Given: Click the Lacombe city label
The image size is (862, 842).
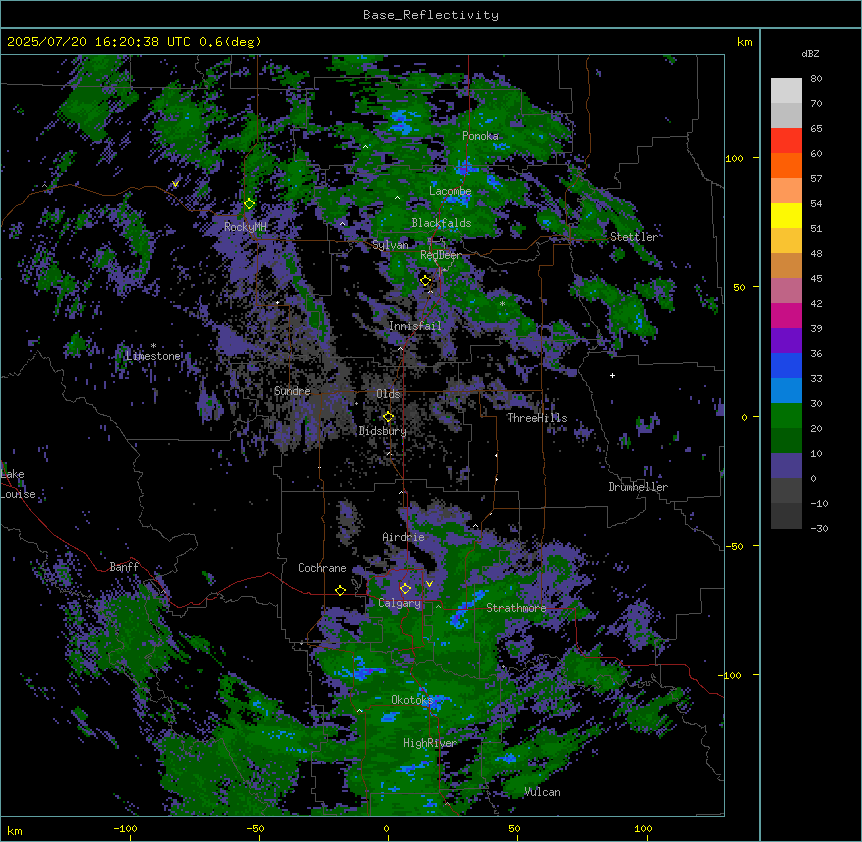Looking at the screenshot, I should tap(450, 191).
